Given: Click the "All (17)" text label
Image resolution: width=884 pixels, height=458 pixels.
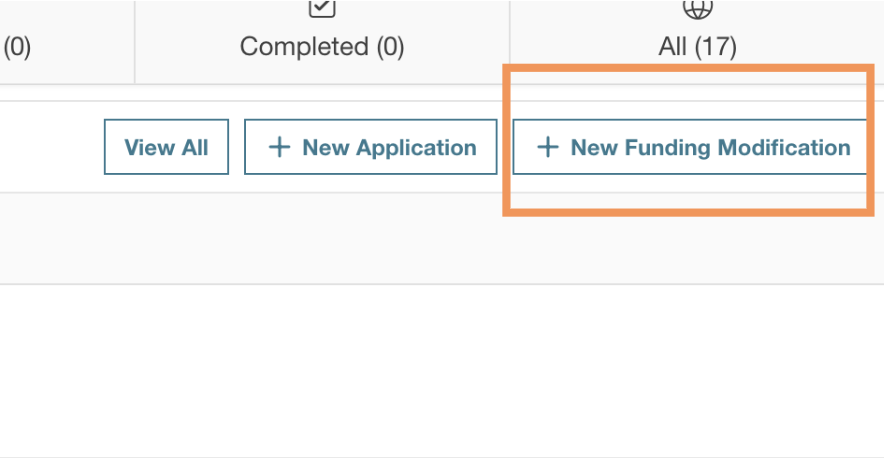Looking at the screenshot, I should click(697, 47).
